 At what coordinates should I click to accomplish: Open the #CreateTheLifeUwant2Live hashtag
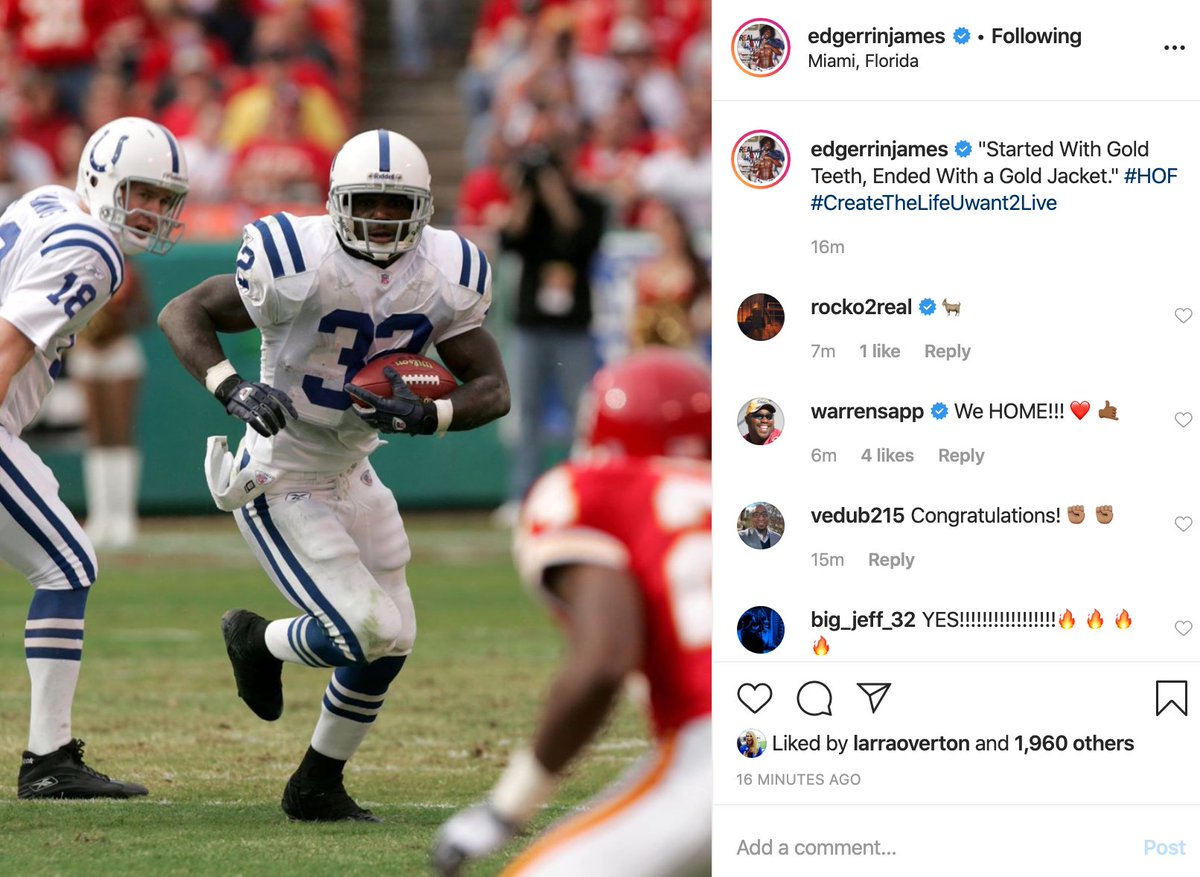(x=934, y=203)
